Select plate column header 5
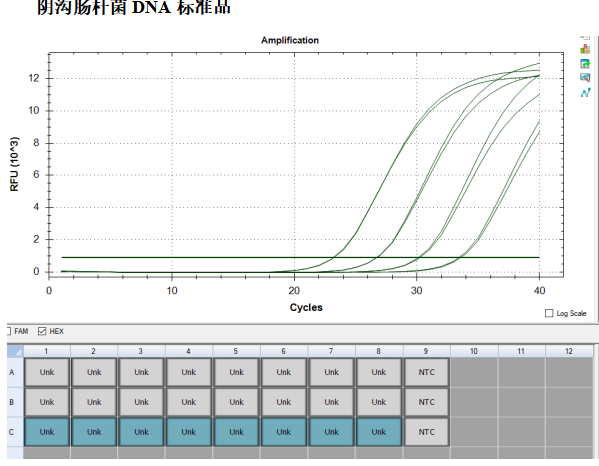Image resolution: width=599 pixels, height=466 pixels. pos(236,351)
